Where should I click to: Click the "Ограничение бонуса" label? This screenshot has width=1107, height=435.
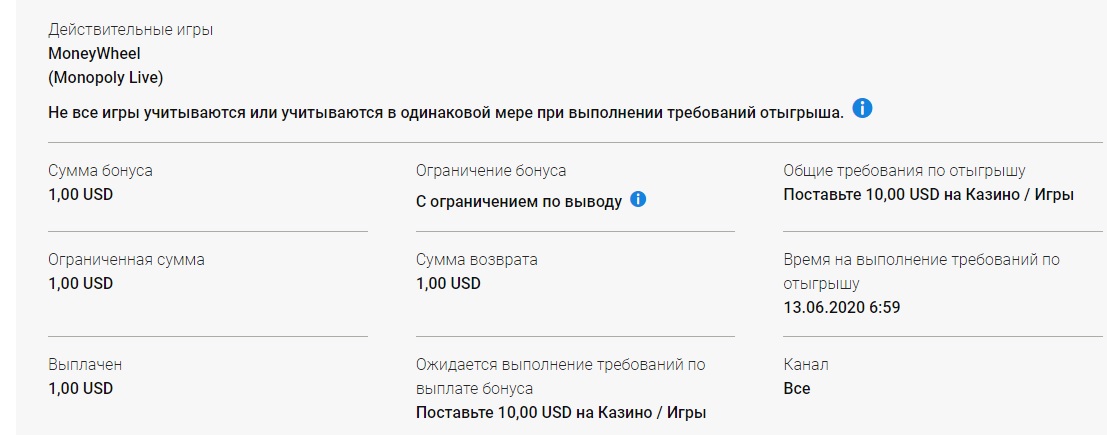point(491,171)
